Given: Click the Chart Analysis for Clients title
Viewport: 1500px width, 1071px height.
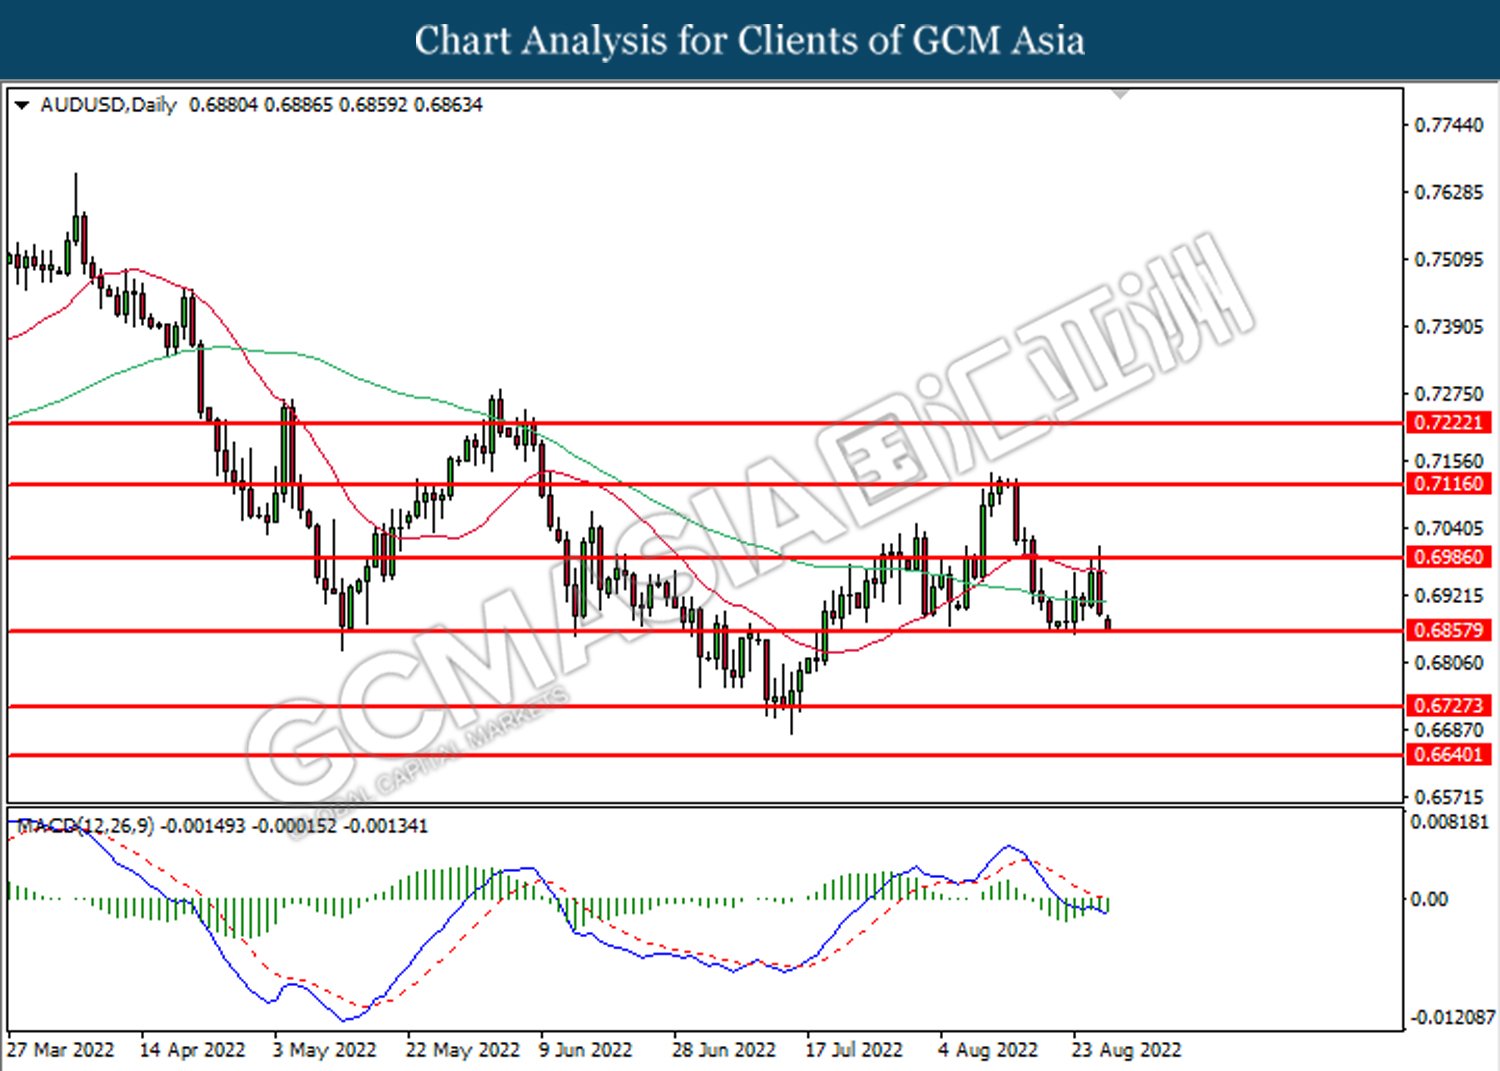Looking at the screenshot, I should tap(749, 41).
